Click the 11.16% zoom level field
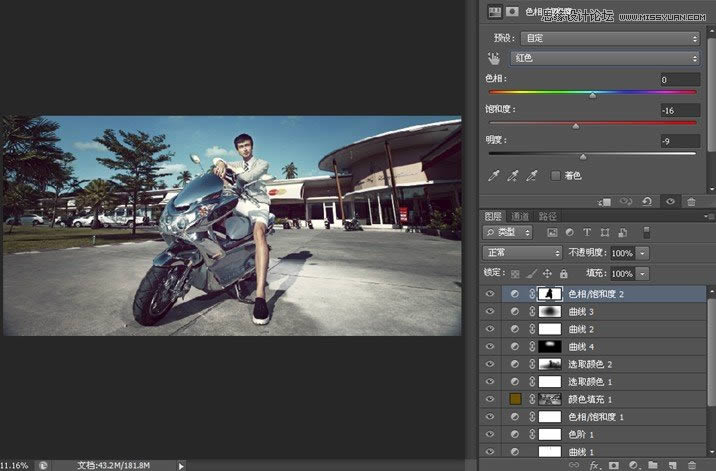This screenshot has height=471, width=716. coord(15,466)
